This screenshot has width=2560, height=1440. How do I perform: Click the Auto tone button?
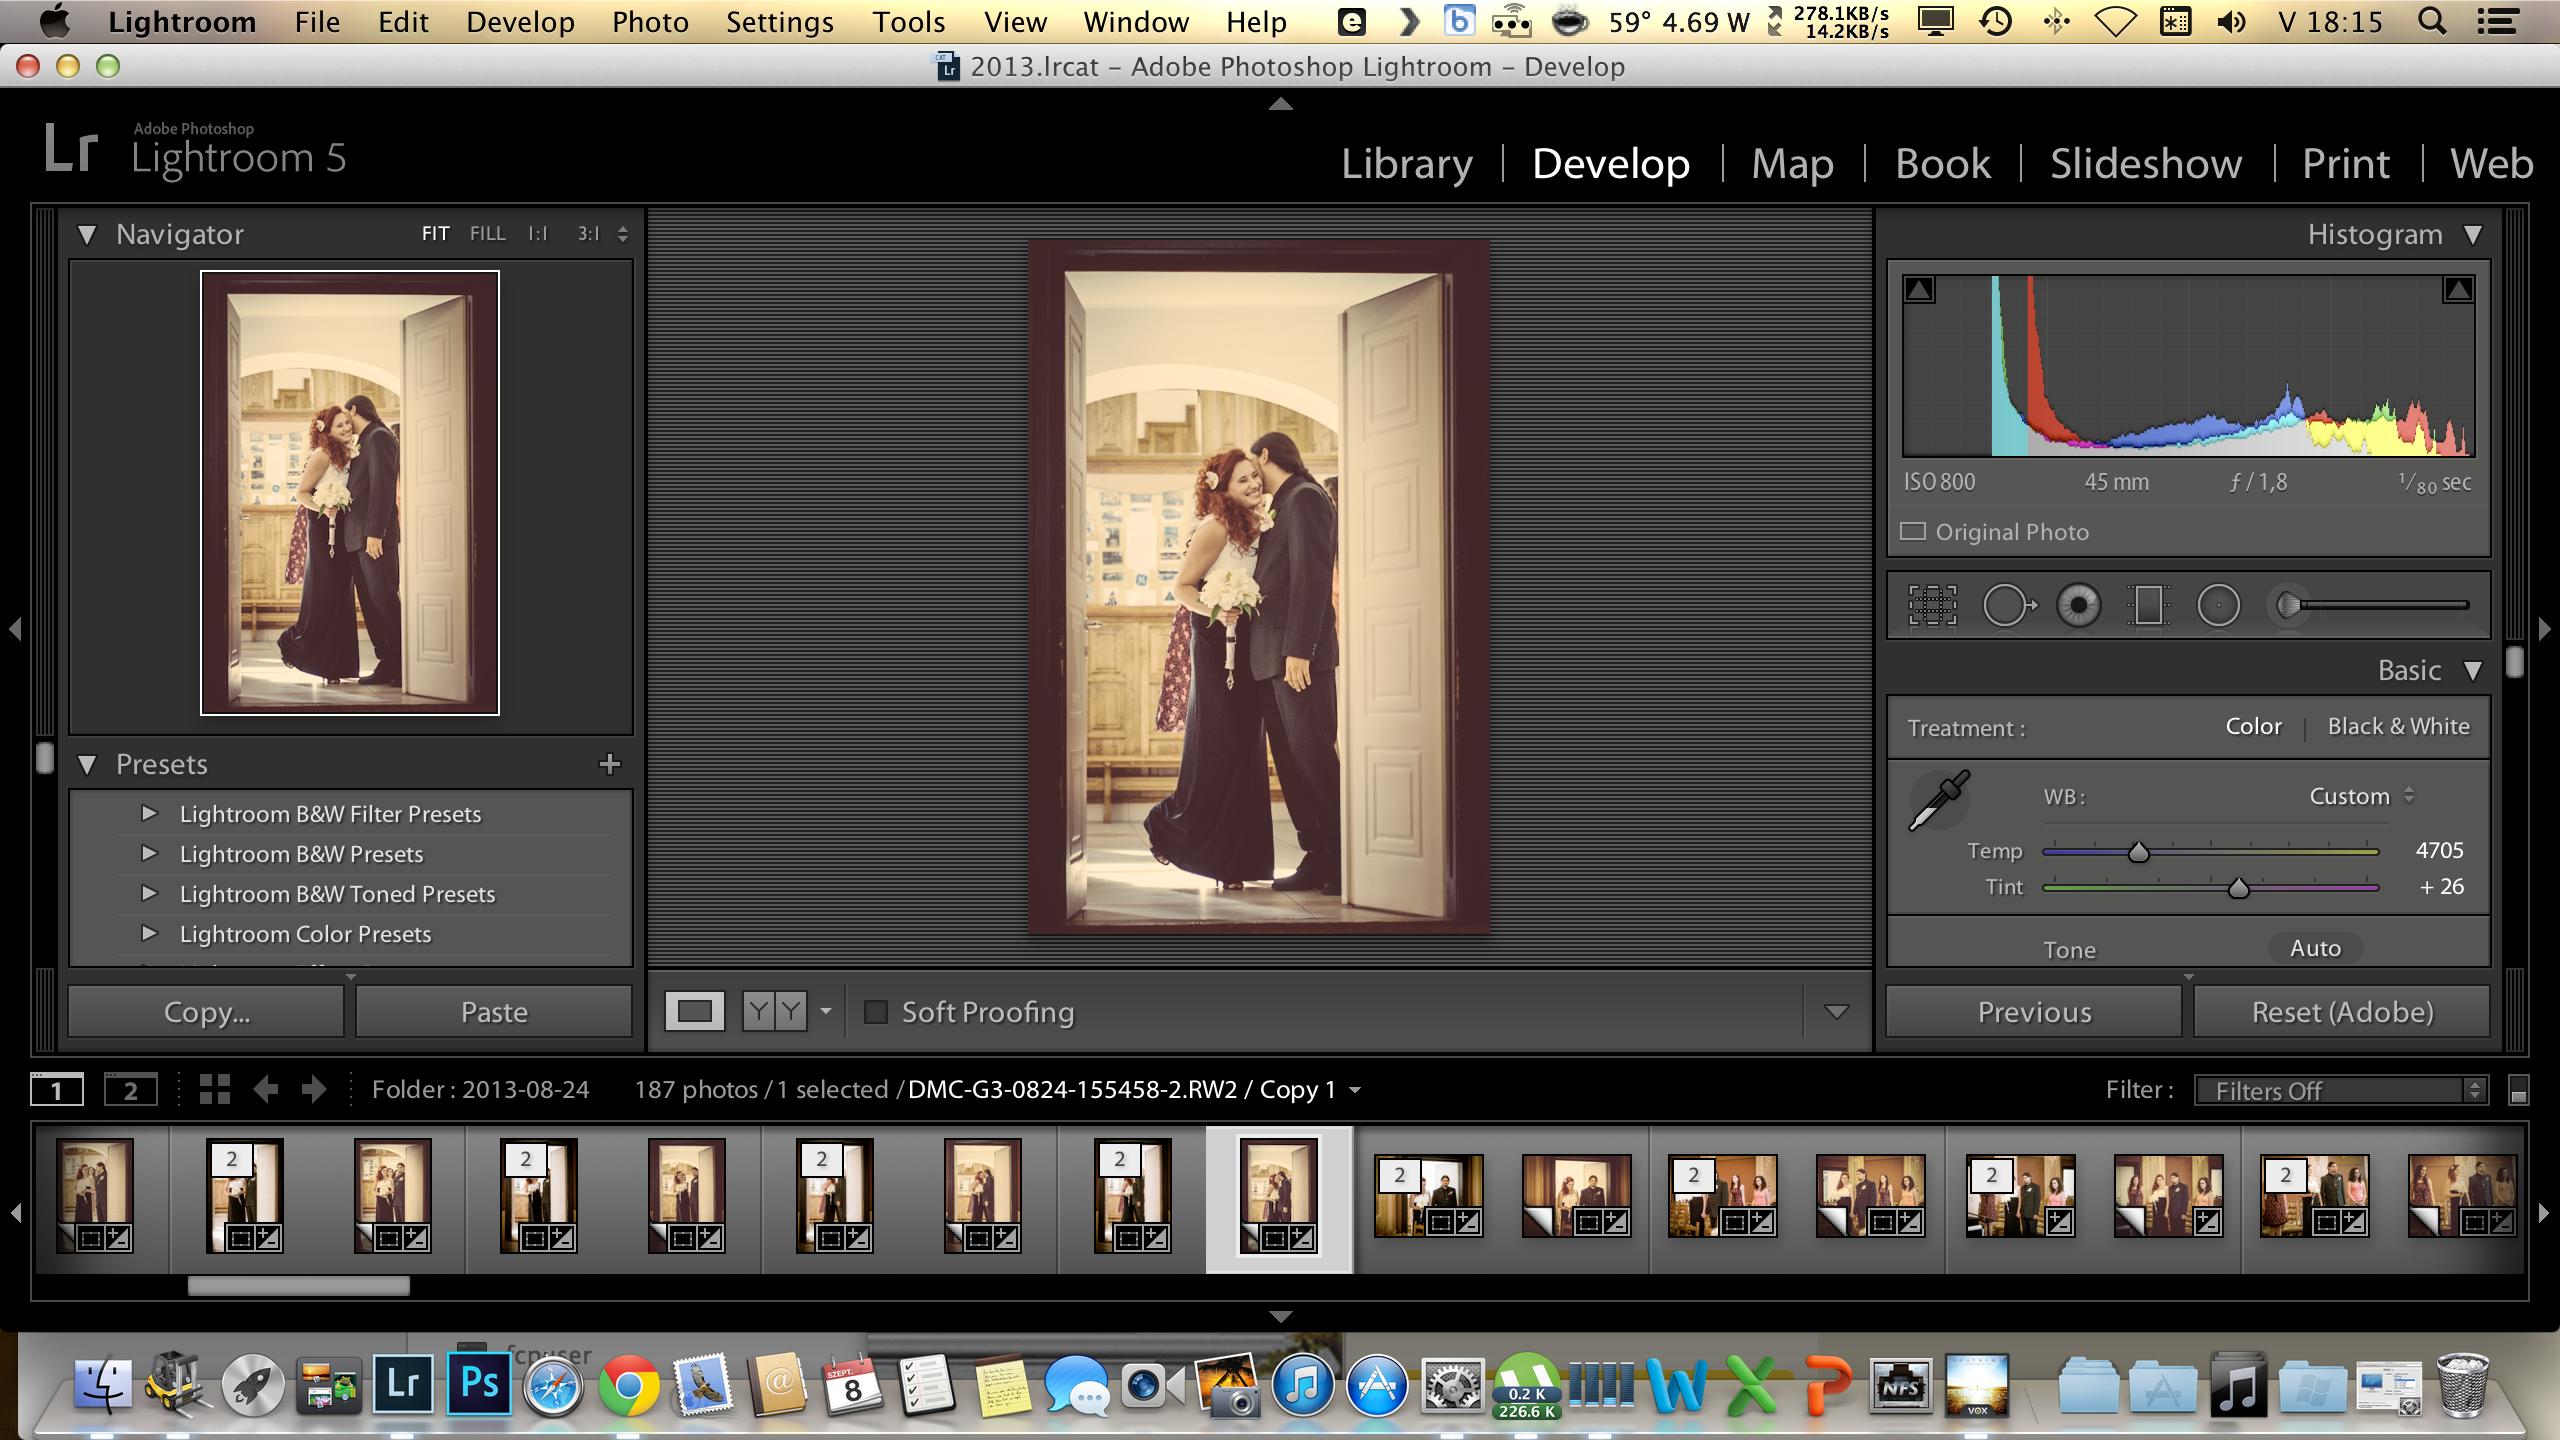coord(2315,948)
